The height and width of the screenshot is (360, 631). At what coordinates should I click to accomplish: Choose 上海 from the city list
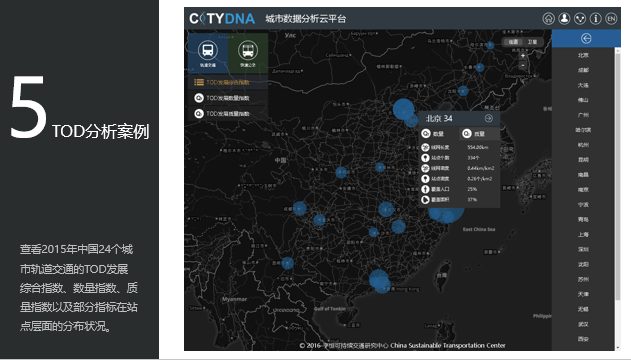coord(583,235)
